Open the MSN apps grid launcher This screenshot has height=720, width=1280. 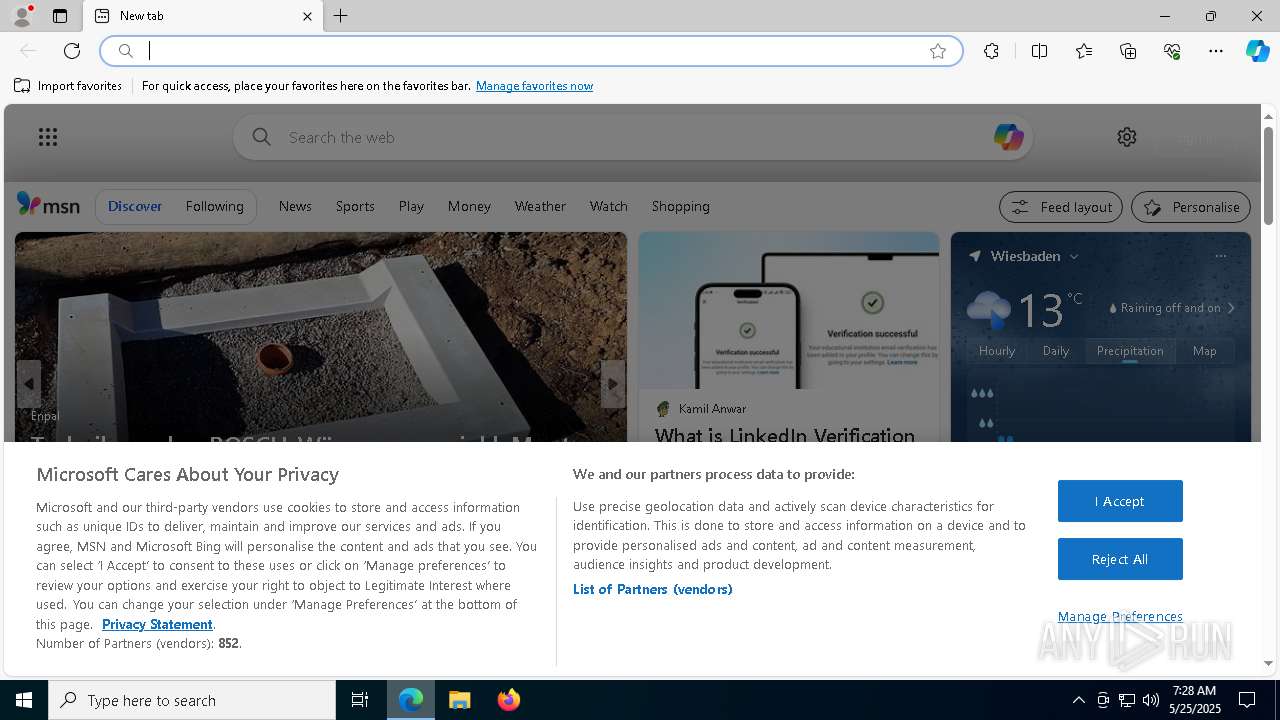47,137
